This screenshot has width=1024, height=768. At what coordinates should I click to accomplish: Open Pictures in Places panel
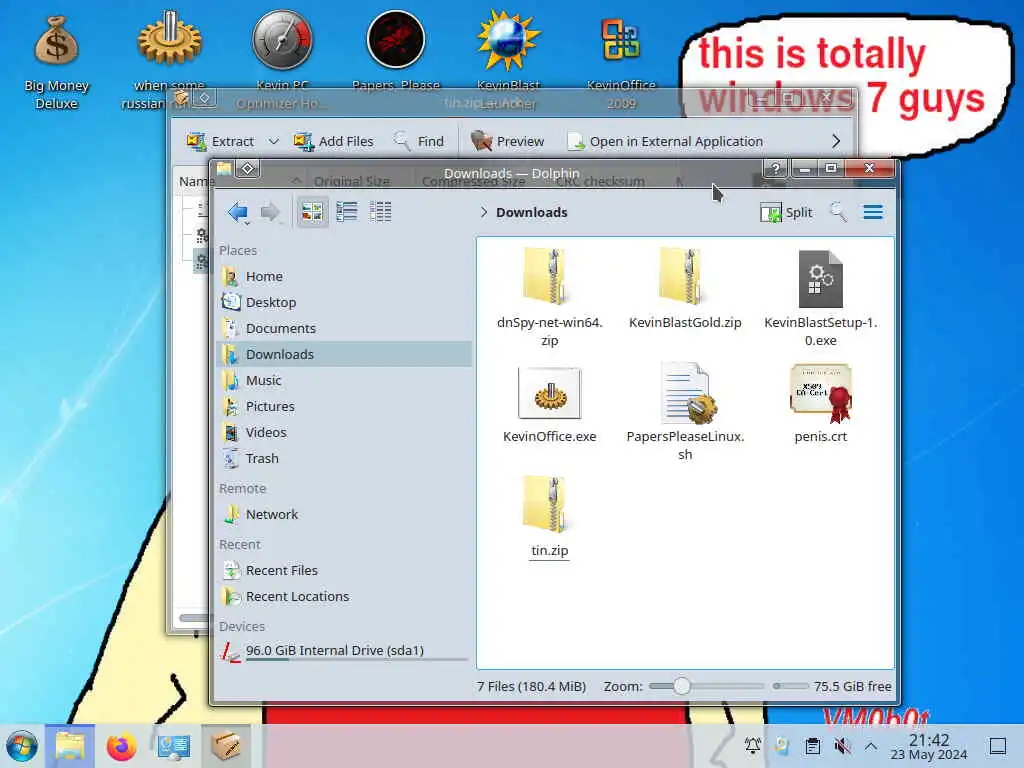click(344, 406)
